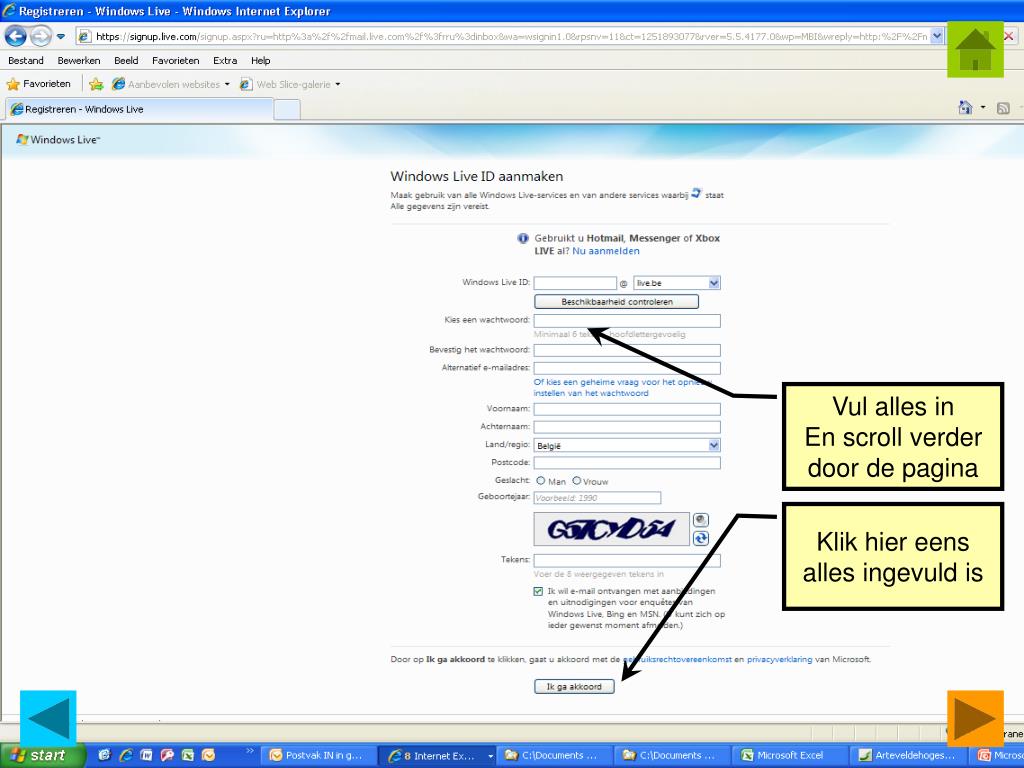Click the Postcode field
The width and height of the screenshot is (1024, 768).
pyautogui.click(x=628, y=463)
